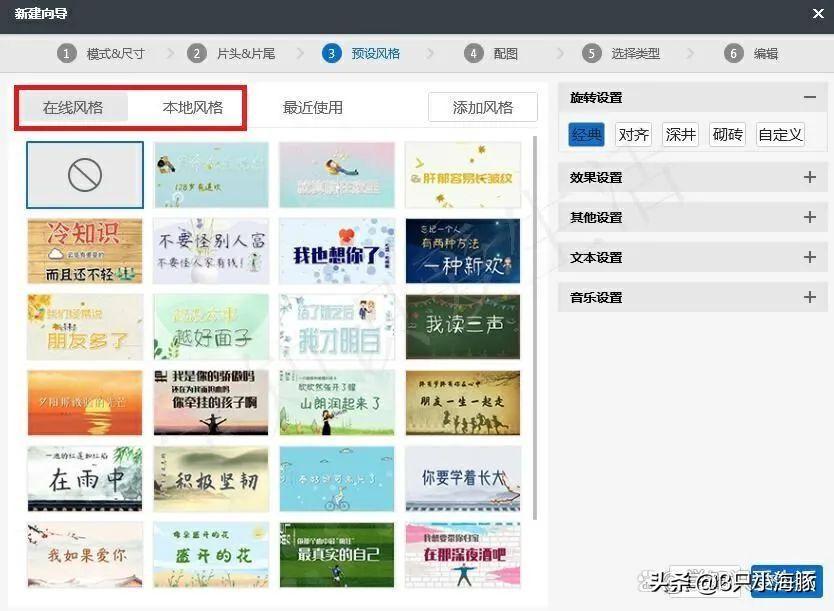
Task: Choose the 一种新欢 style thumbnail
Action: [x=463, y=250]
